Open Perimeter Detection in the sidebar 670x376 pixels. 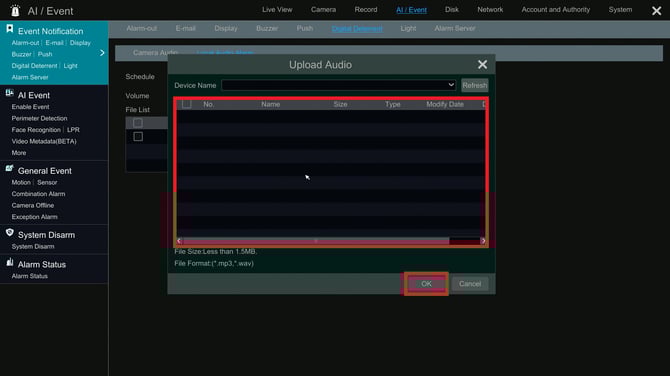point(39,118)
